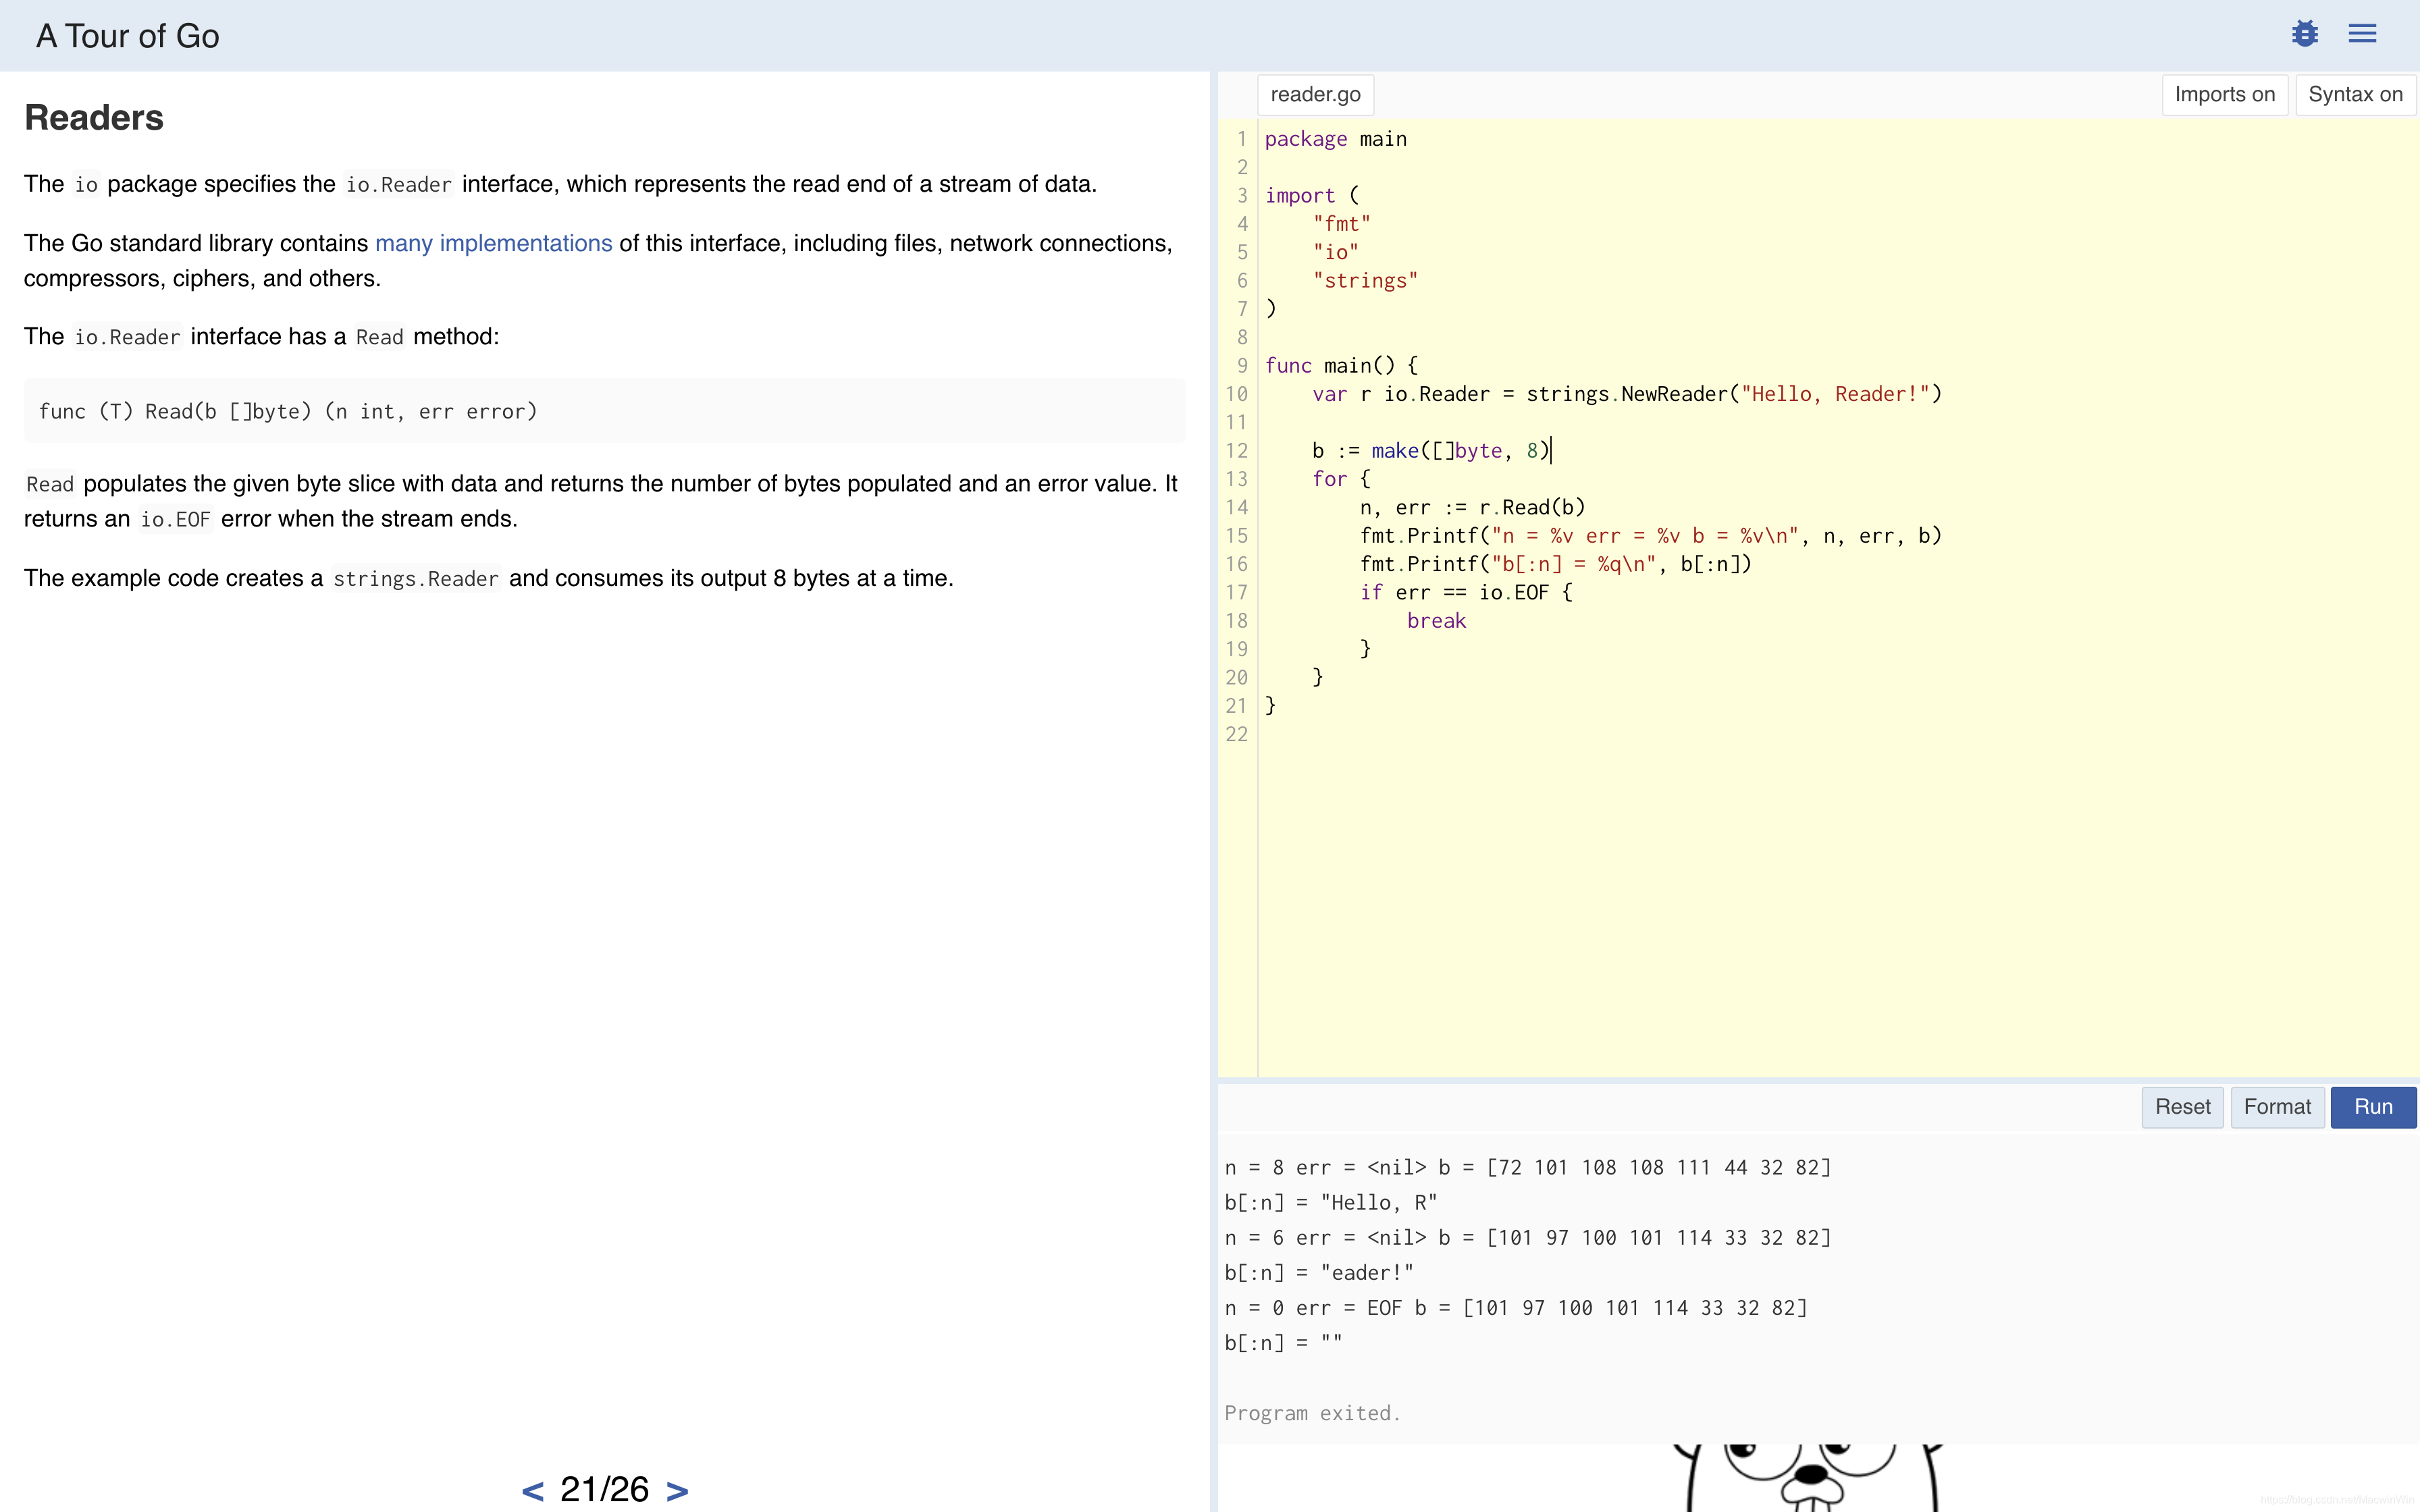
Task: Open the hamburger table of contents menu
Action: tap(2362, 34)
